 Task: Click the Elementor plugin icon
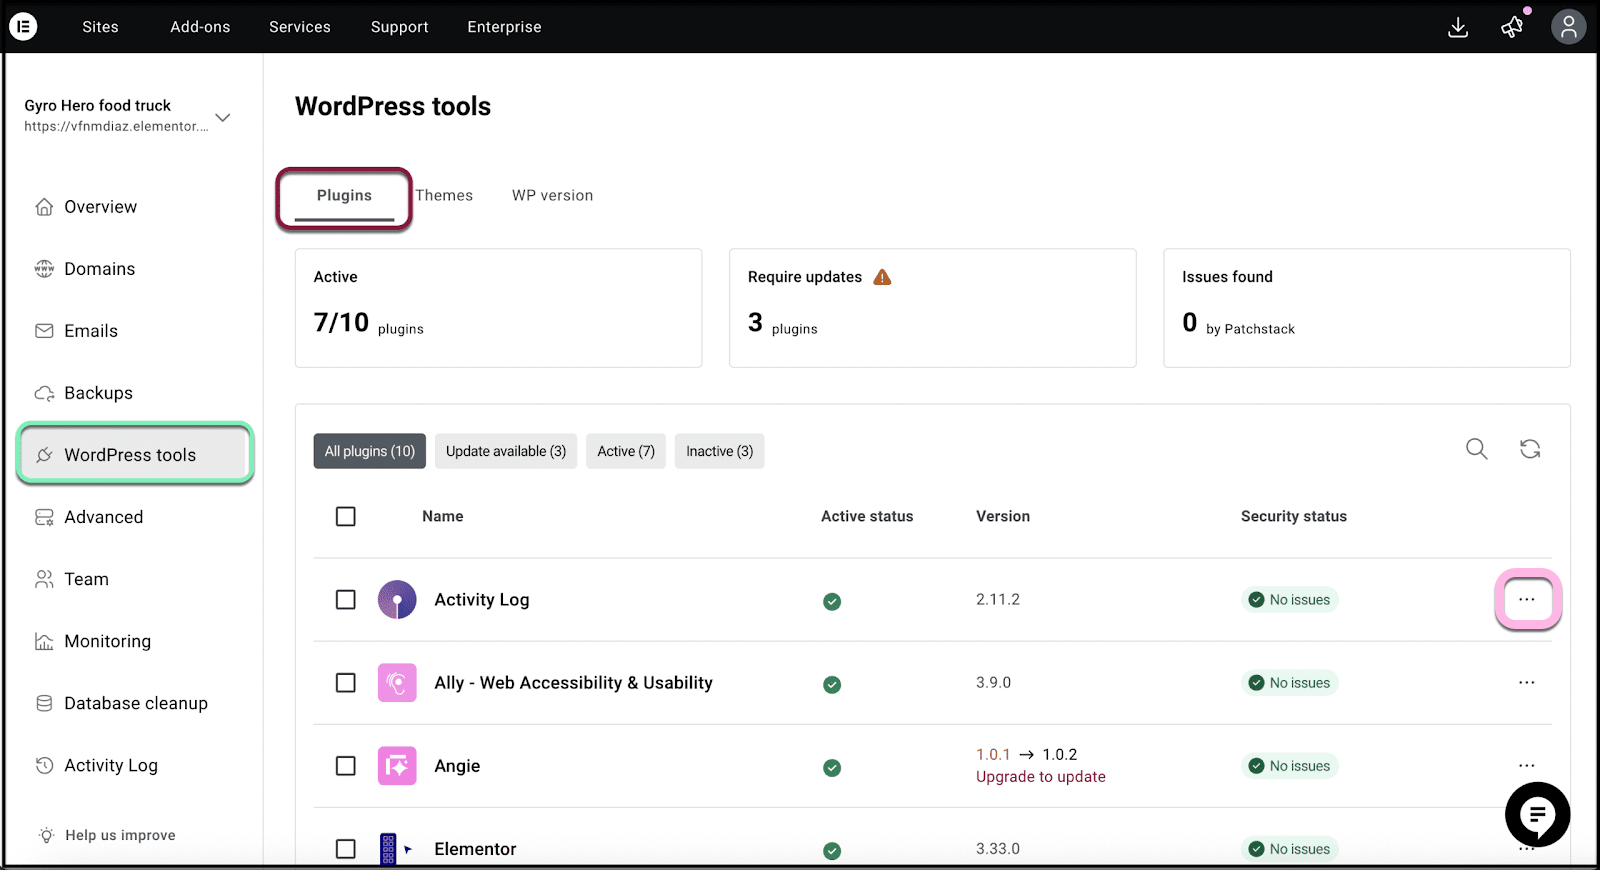tap(395, 849)
